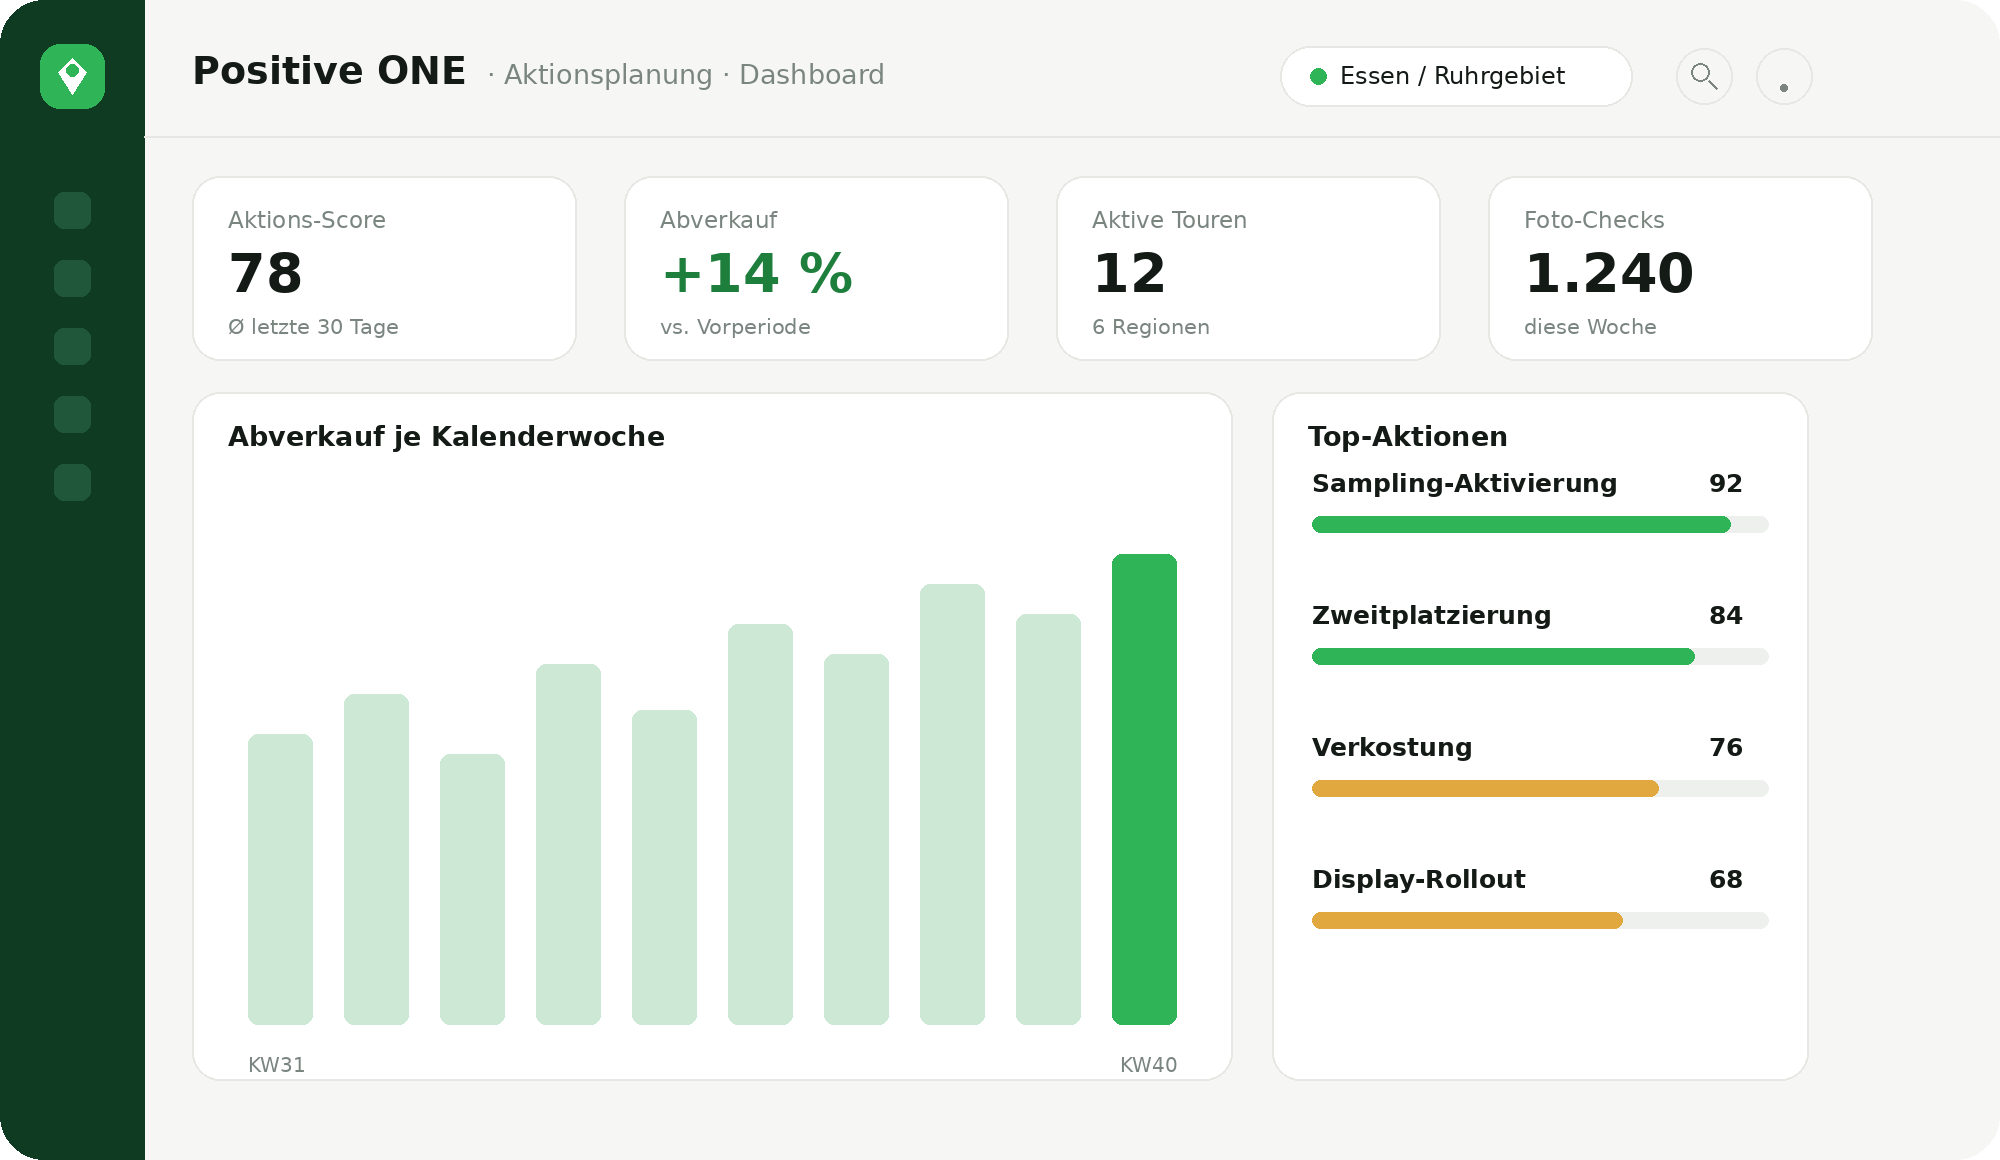Click the '6 Regionen' subtitle
Image resolution: width=2000 pixels, height=1160 pixels.
click(x=1150, y=327)
